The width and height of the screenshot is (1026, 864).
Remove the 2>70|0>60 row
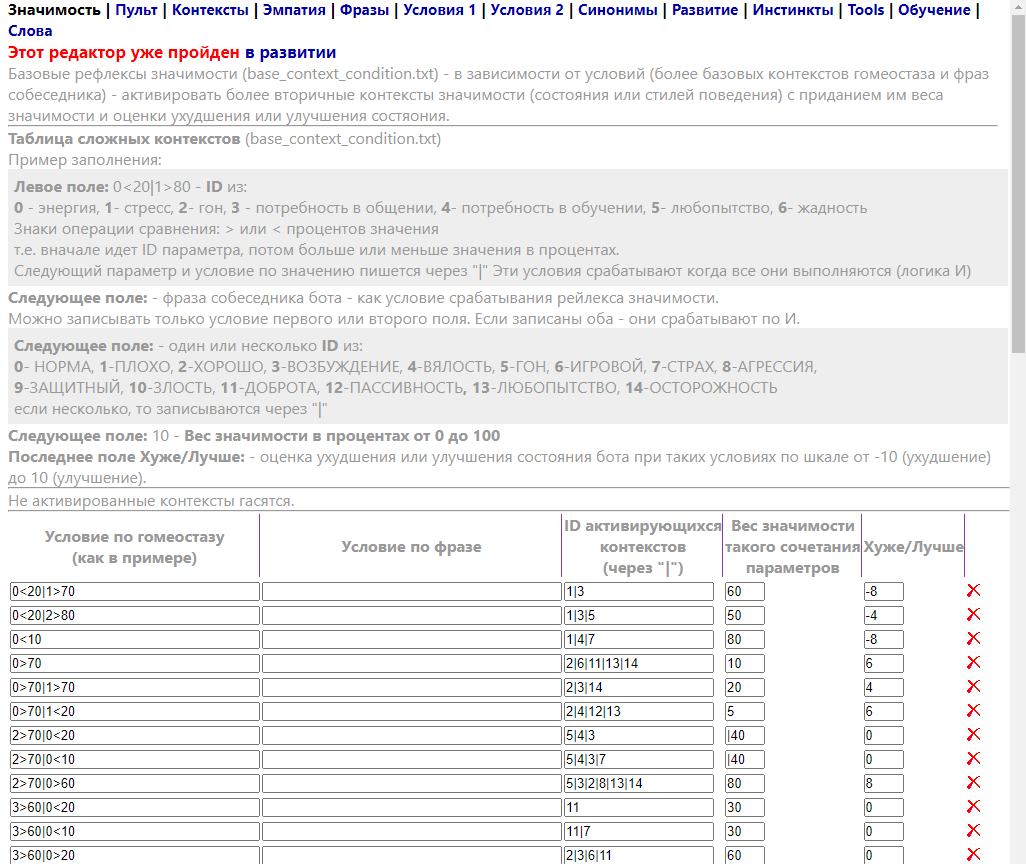click(973, 783)
